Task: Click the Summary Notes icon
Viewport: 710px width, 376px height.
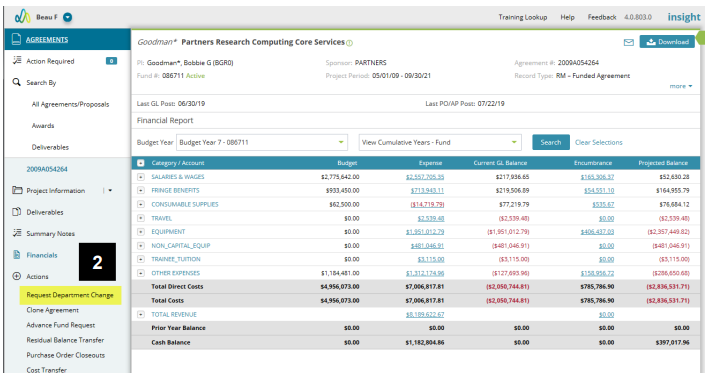Action: click(x=17, y=233)
